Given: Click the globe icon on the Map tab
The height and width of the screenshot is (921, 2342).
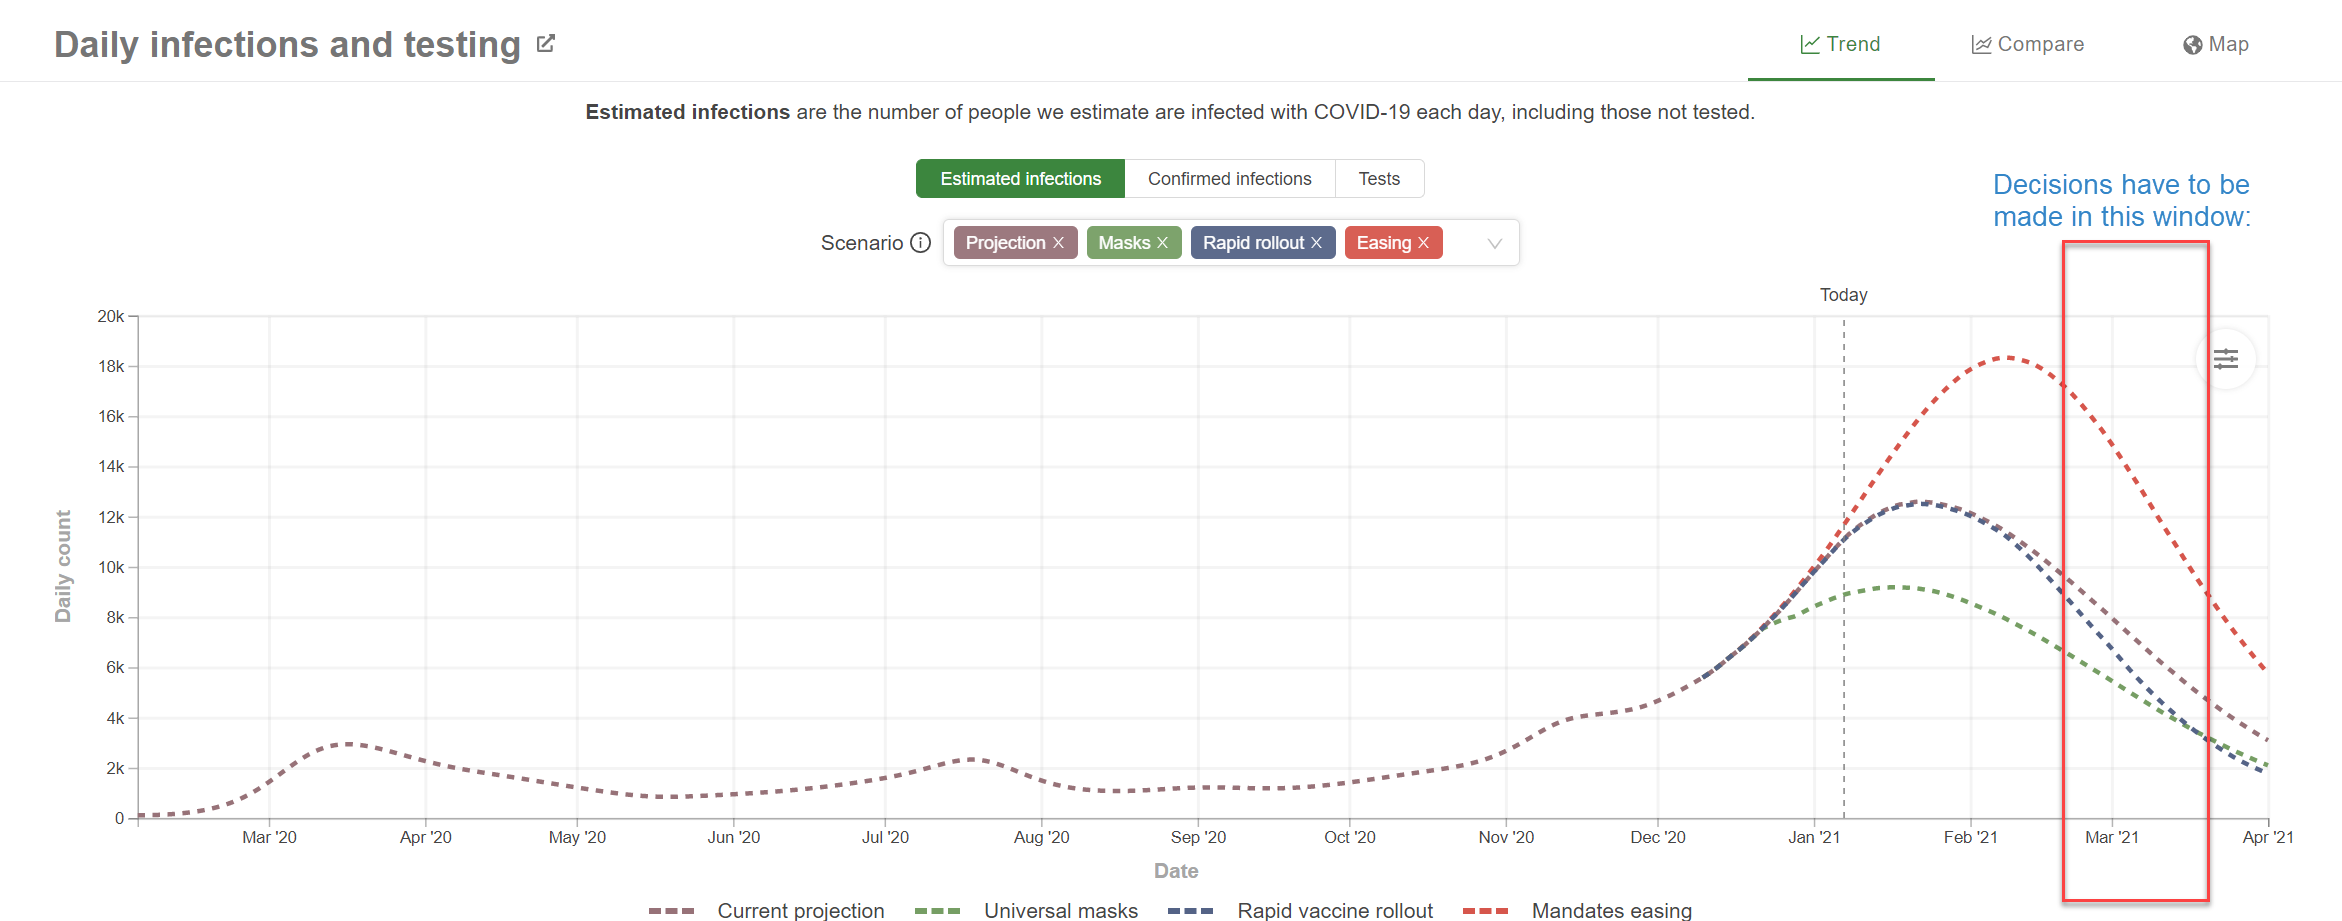Looking at the screenshot, I should [x=2192, y=45].
